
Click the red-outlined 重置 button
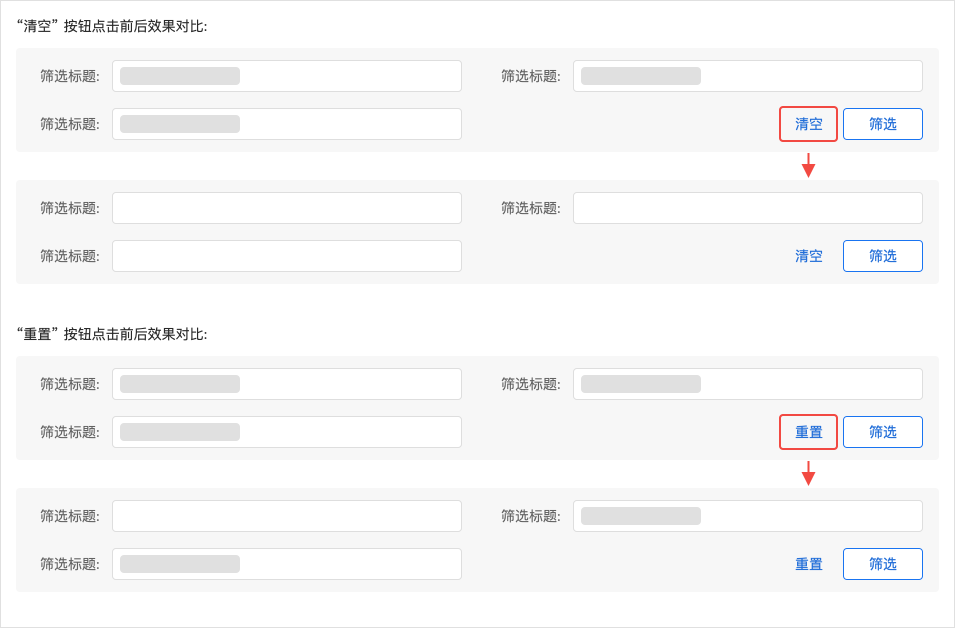pos(808,432)
